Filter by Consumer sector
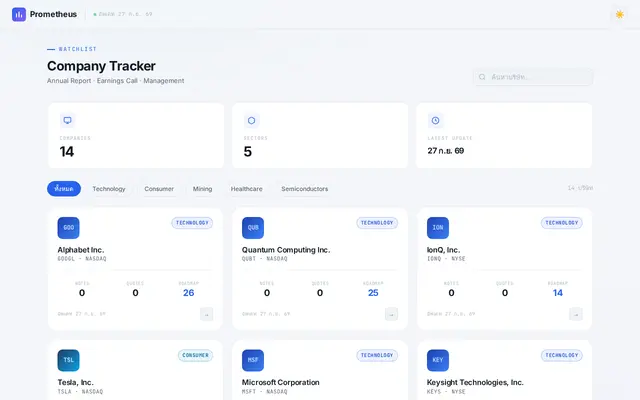640x400 pixels. (159, 189)
